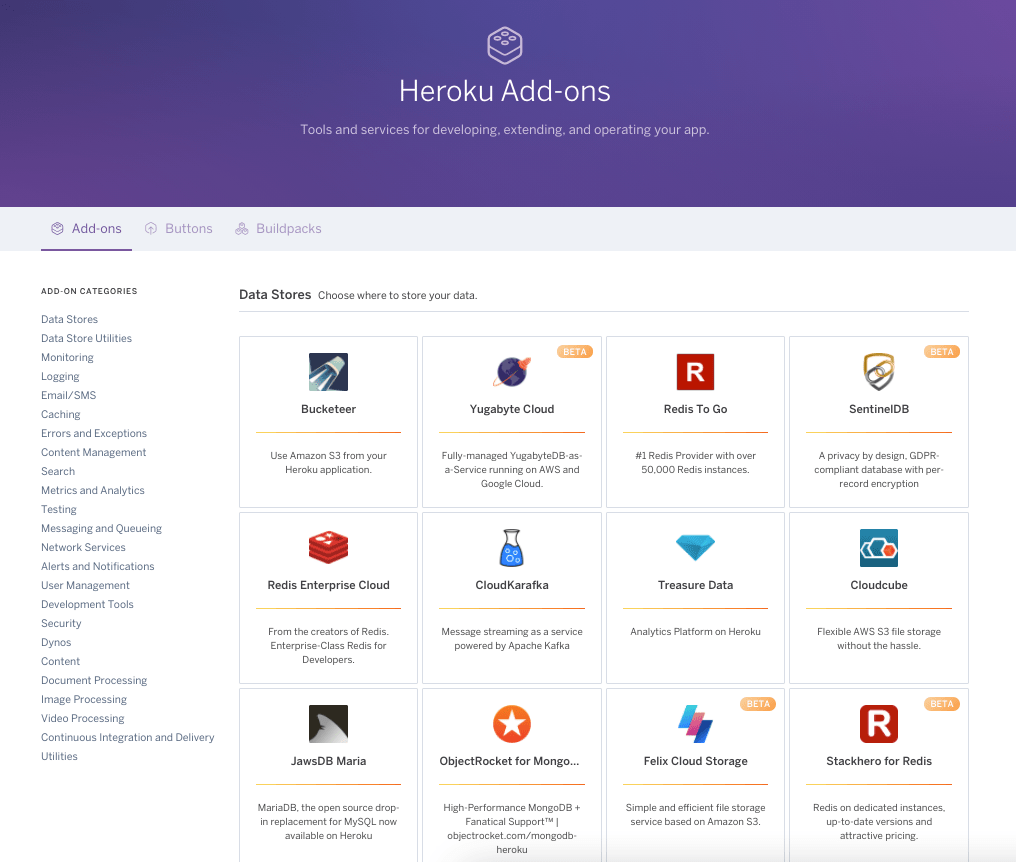This screenshot has width=1016, height=862.
Task: Click 'Analytics Platform on Heroku' text
Action: pyautogui.click(x=695, y=632)
